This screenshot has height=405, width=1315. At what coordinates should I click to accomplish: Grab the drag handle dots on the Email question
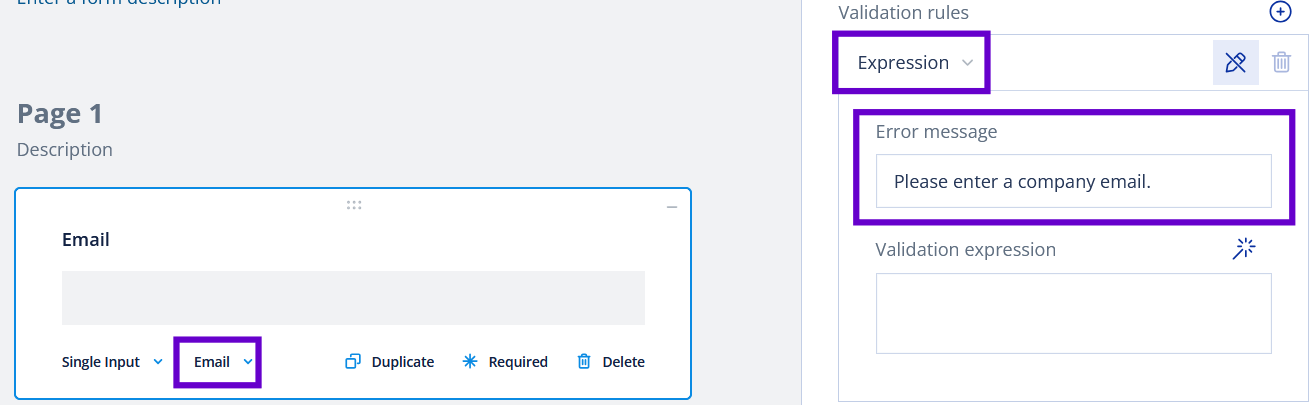353,205
